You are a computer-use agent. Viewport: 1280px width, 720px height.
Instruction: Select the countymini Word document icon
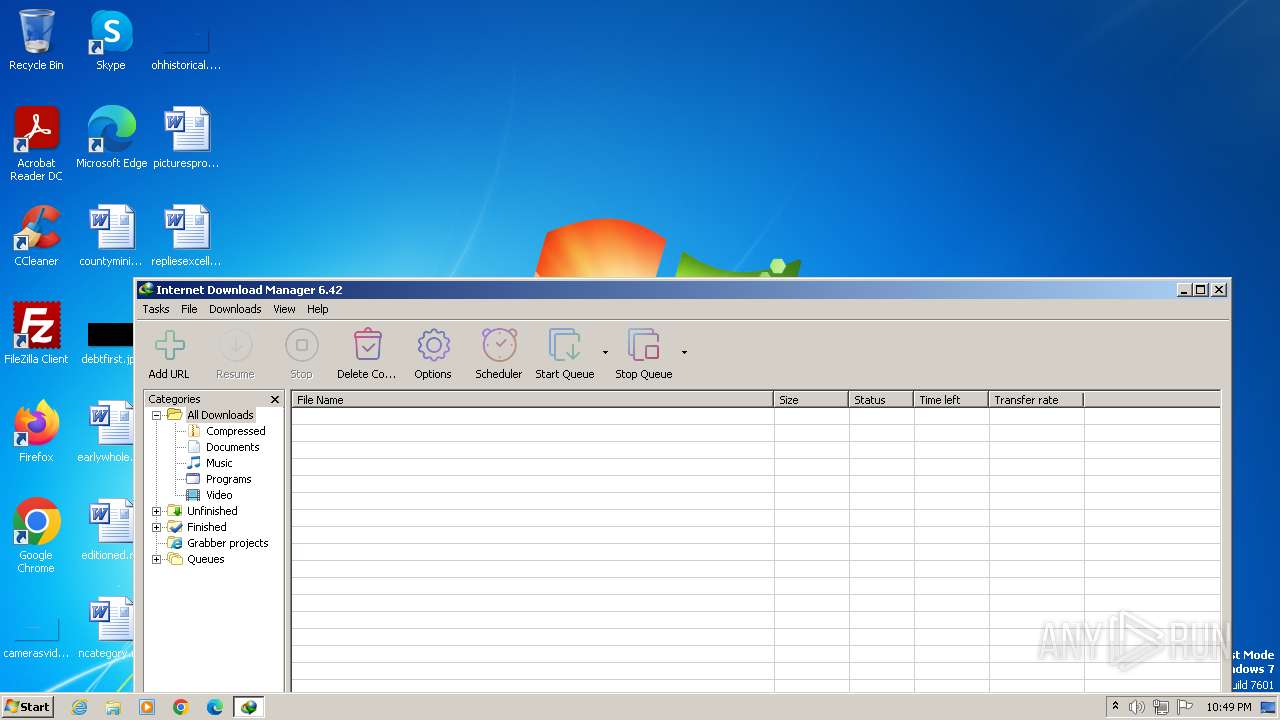(111, 236)
